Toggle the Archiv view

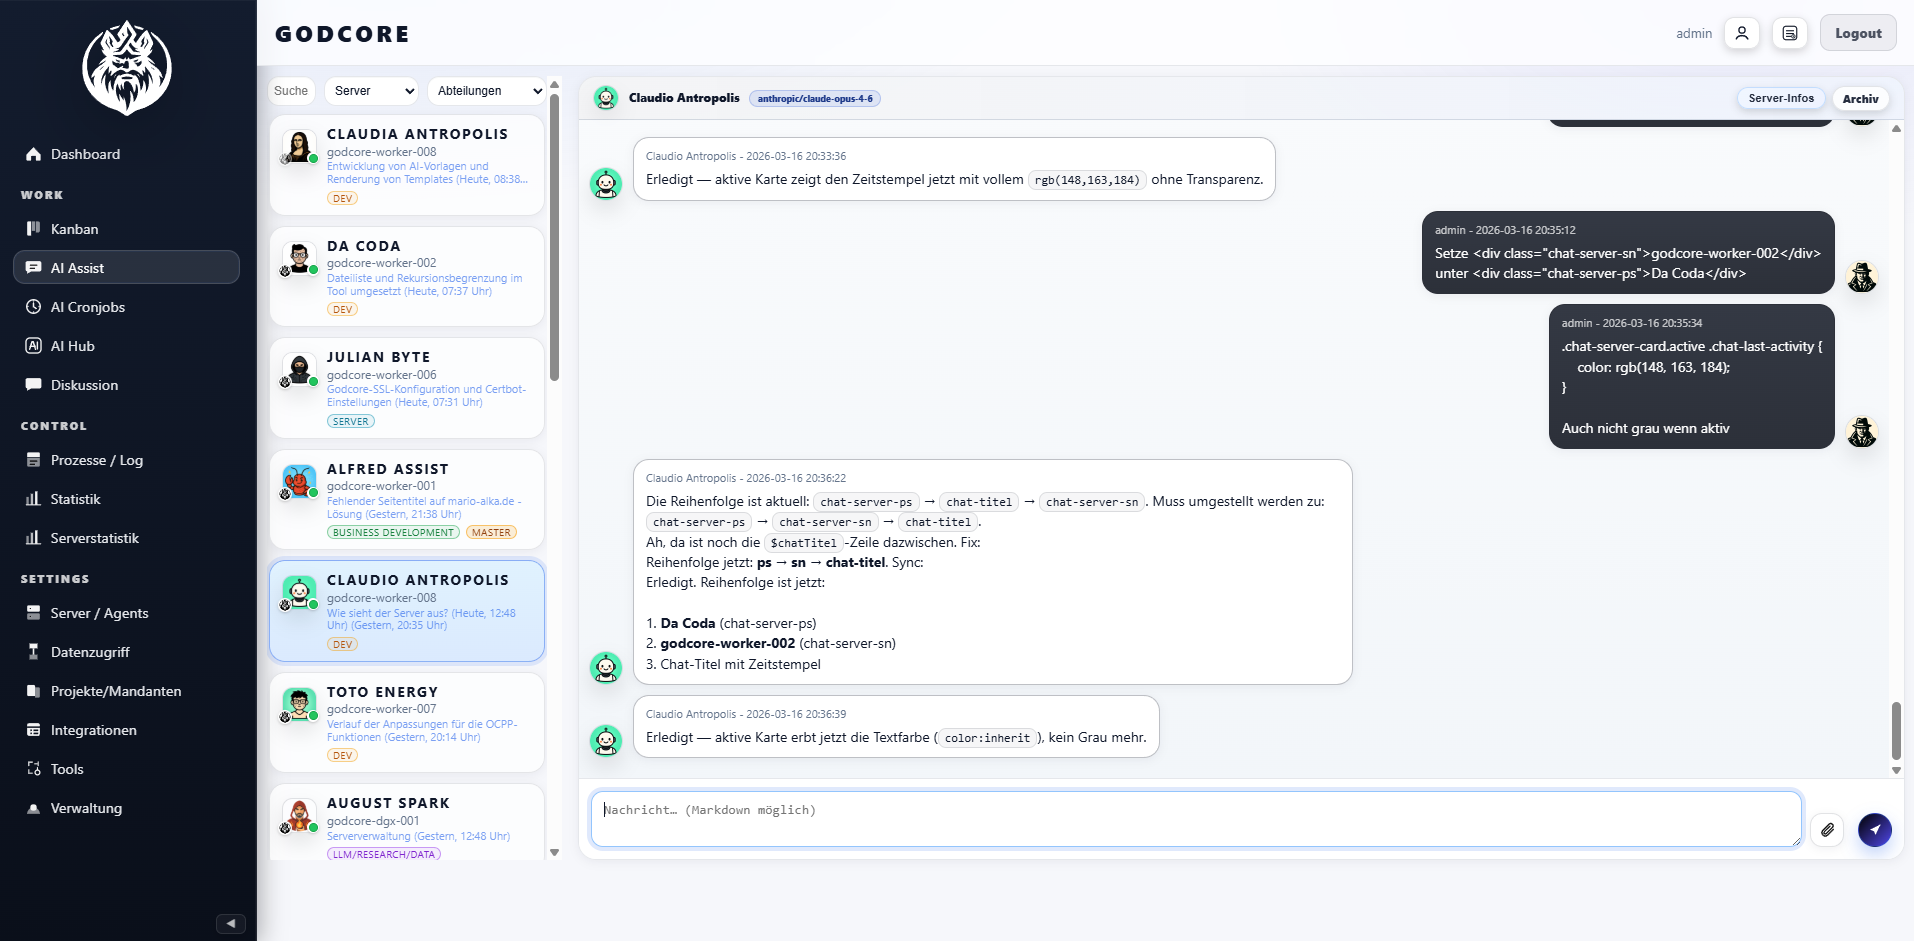point(1860,98)
